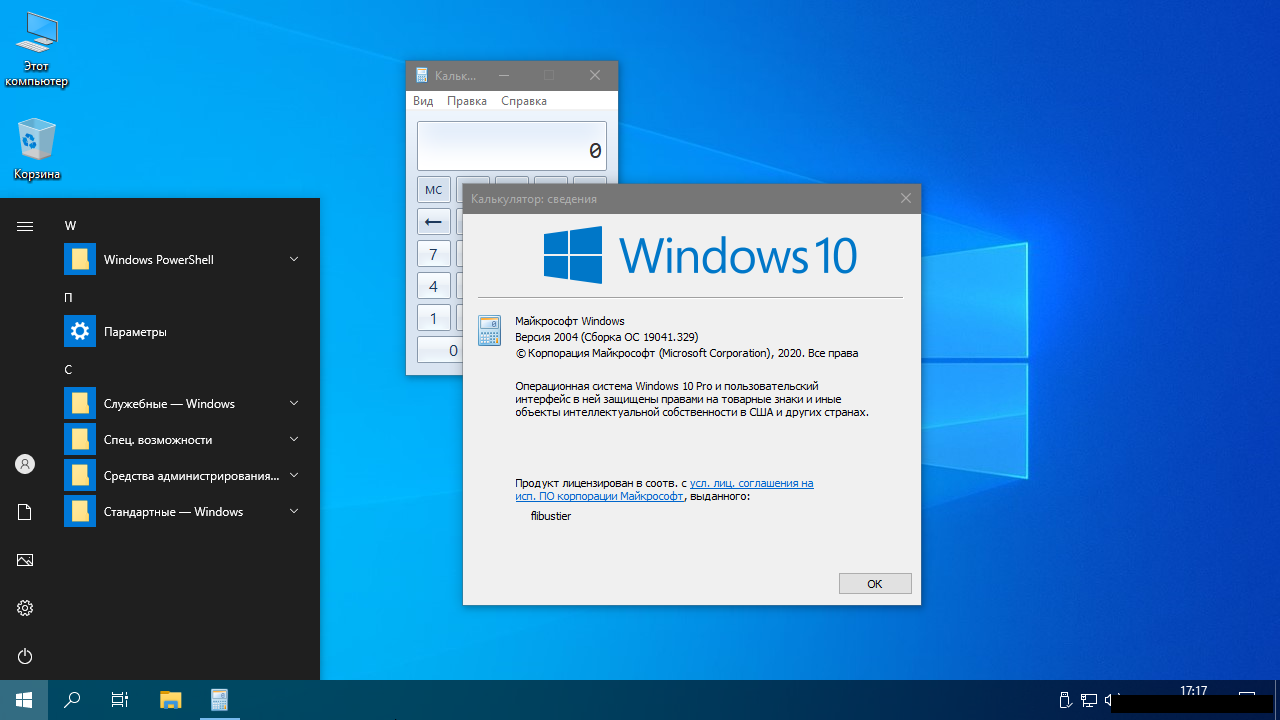Click the backspace arrow calculator button
Screen dimensions: 1280x720
tap(433, 222)
